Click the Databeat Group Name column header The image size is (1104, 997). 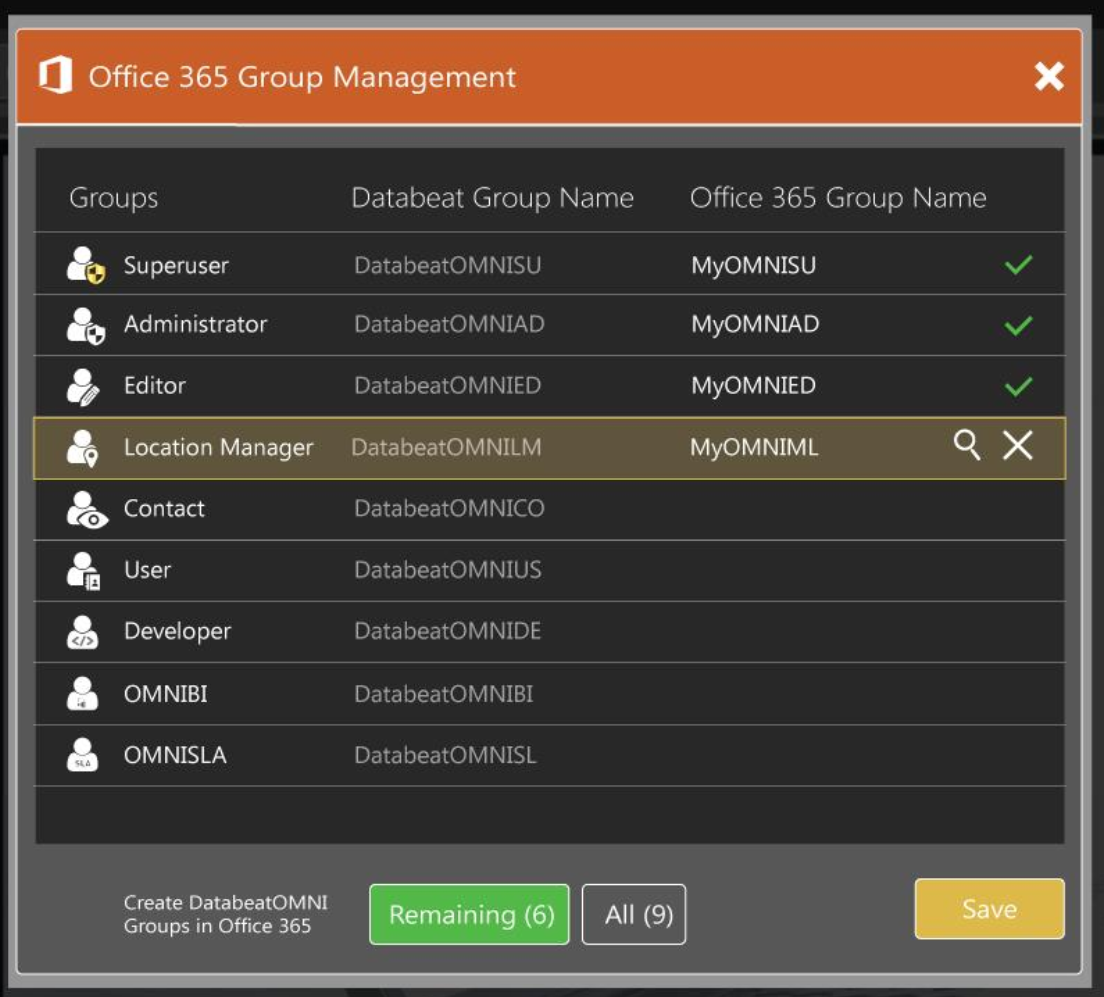[493, 198]
